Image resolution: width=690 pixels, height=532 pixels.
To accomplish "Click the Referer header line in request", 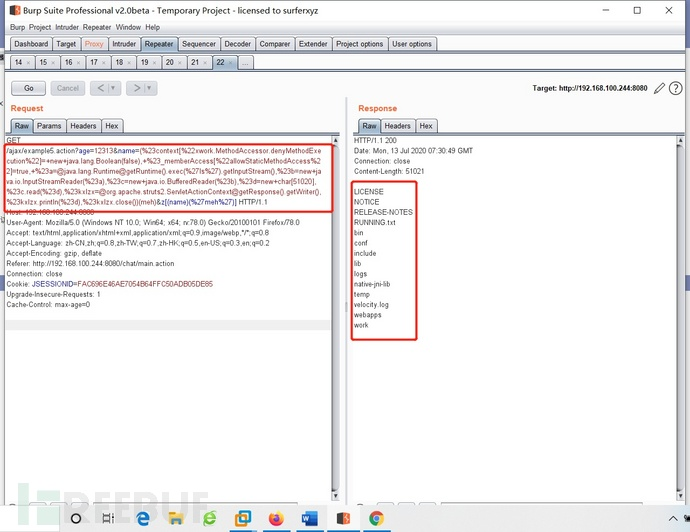I will pos(90,264).
